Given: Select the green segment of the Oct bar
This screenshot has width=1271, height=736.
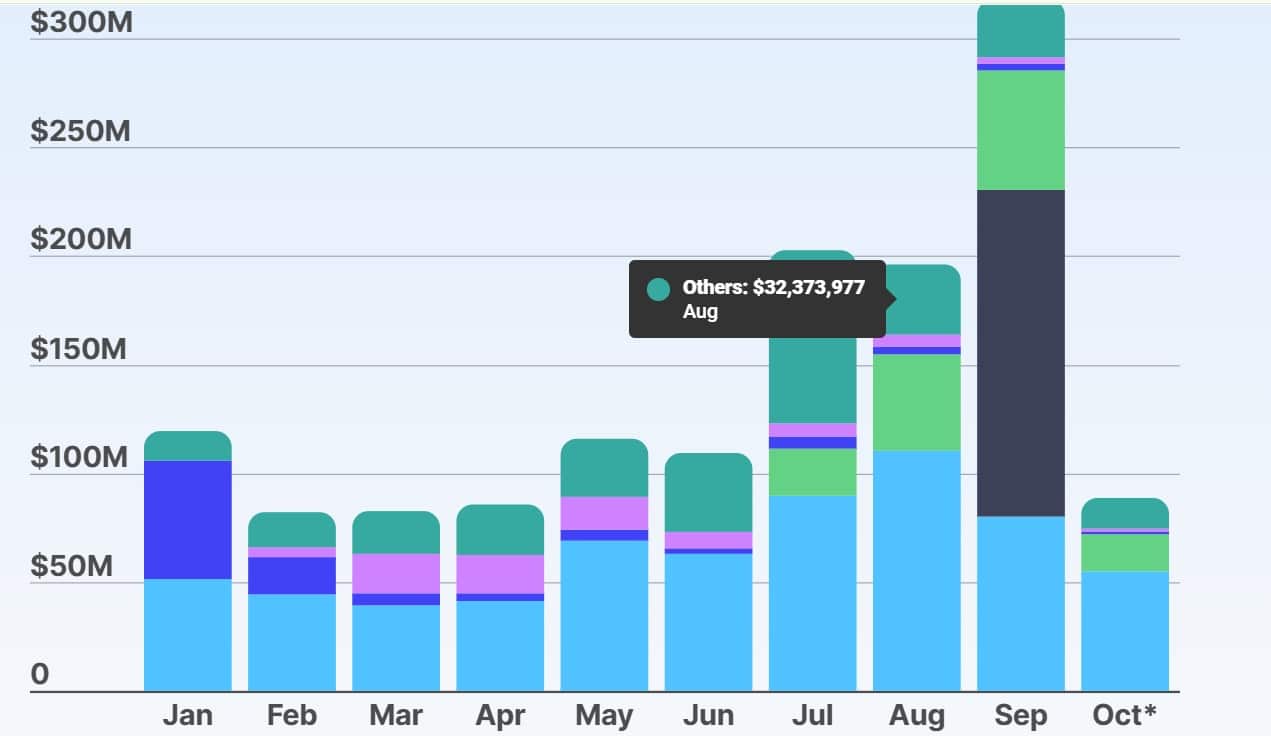Looking at the screenshot, I should [1124, 553].
